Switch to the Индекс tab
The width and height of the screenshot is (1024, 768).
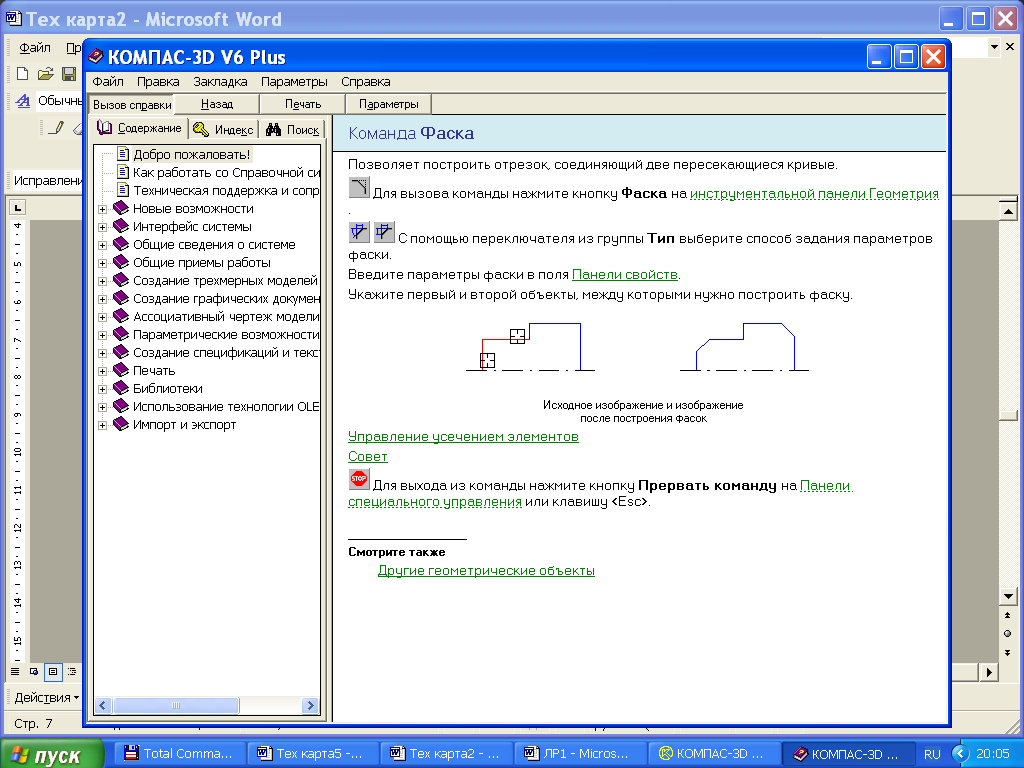coord(224,129)
